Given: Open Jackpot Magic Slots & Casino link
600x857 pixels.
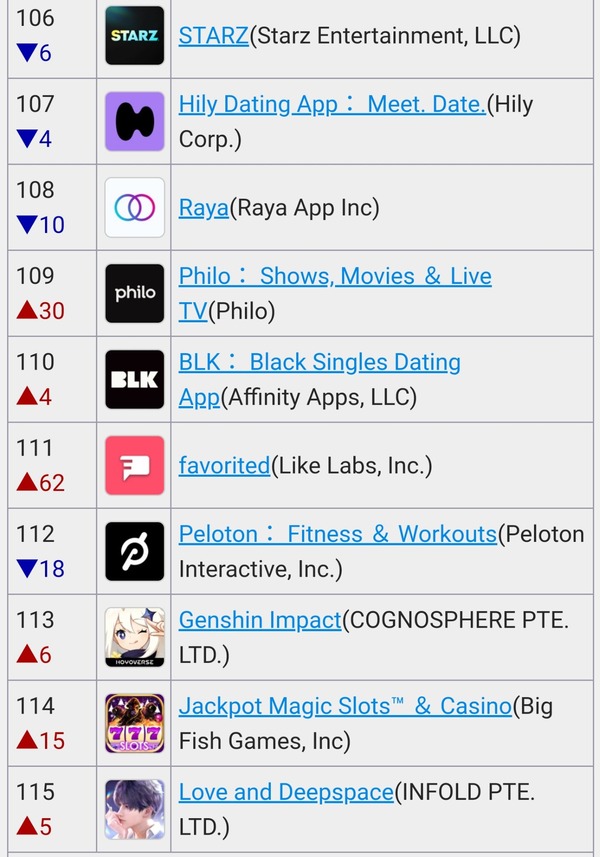Looking at the screenshot, I should pos(345,706).
